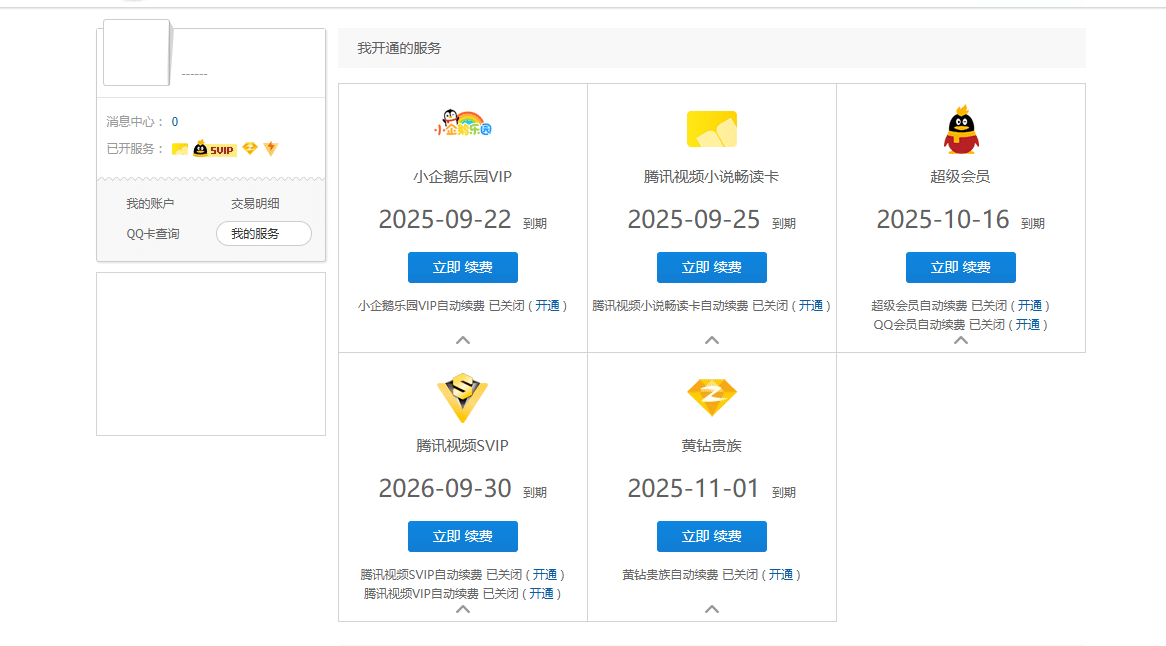The height and width of the screenshot is (646, 1166).
Task: Enable 超级会员自动续费 via 开通 link
Action: click(x=1030, y=306)
